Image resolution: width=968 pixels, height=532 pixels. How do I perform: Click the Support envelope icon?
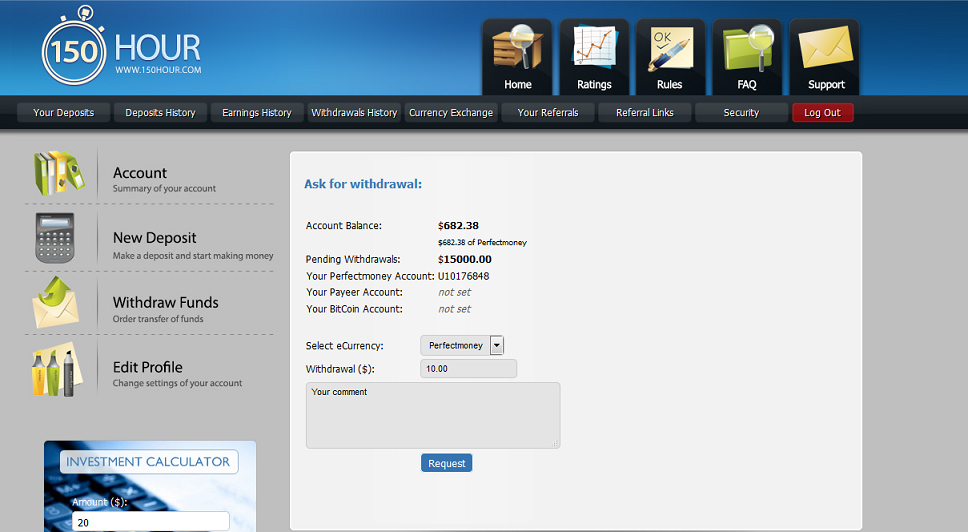pos(825,48)
